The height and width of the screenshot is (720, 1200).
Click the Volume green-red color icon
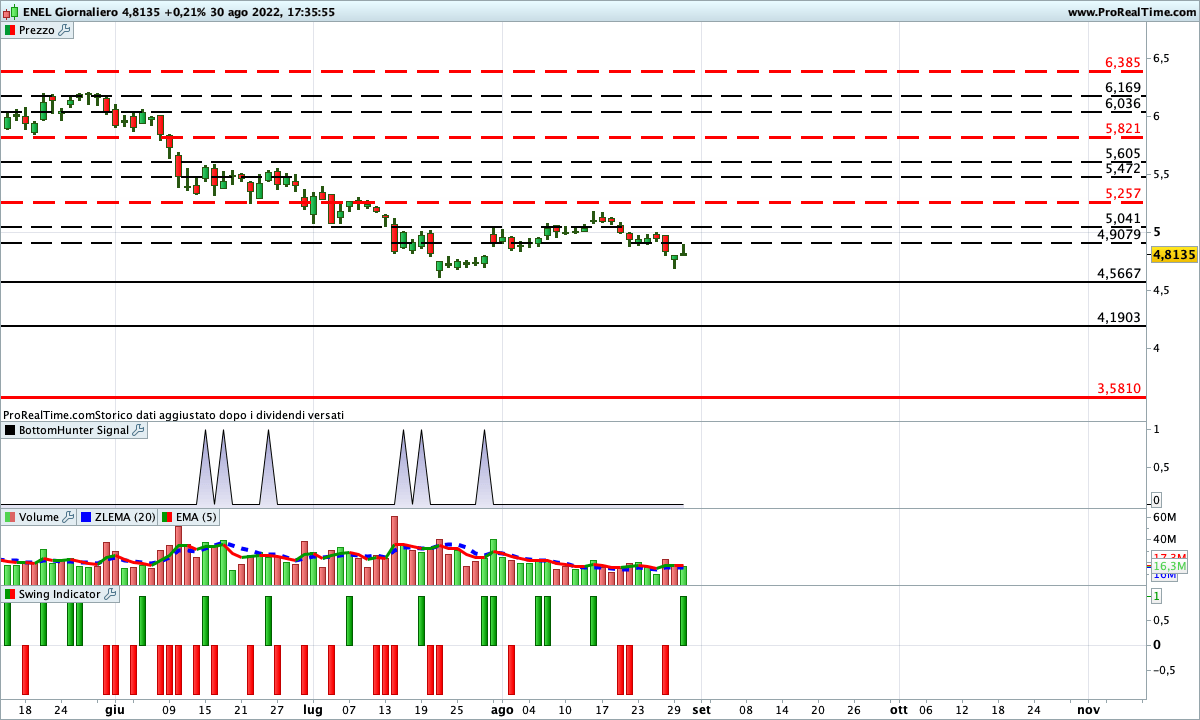click(10, 517)
